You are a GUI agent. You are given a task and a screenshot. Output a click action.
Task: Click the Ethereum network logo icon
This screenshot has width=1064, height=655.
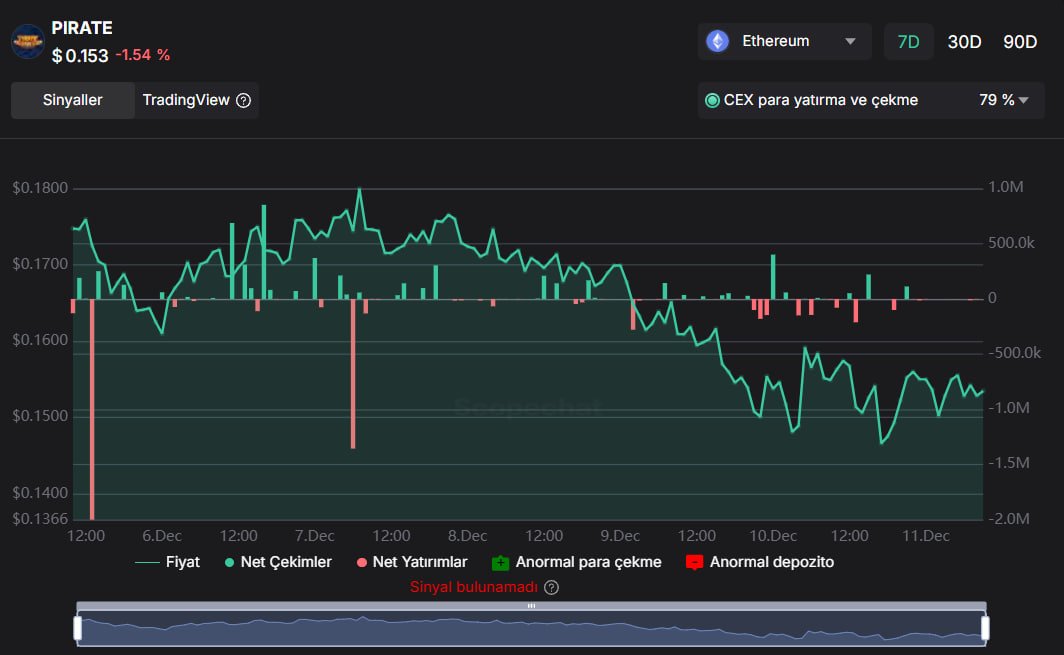point(717,41)
